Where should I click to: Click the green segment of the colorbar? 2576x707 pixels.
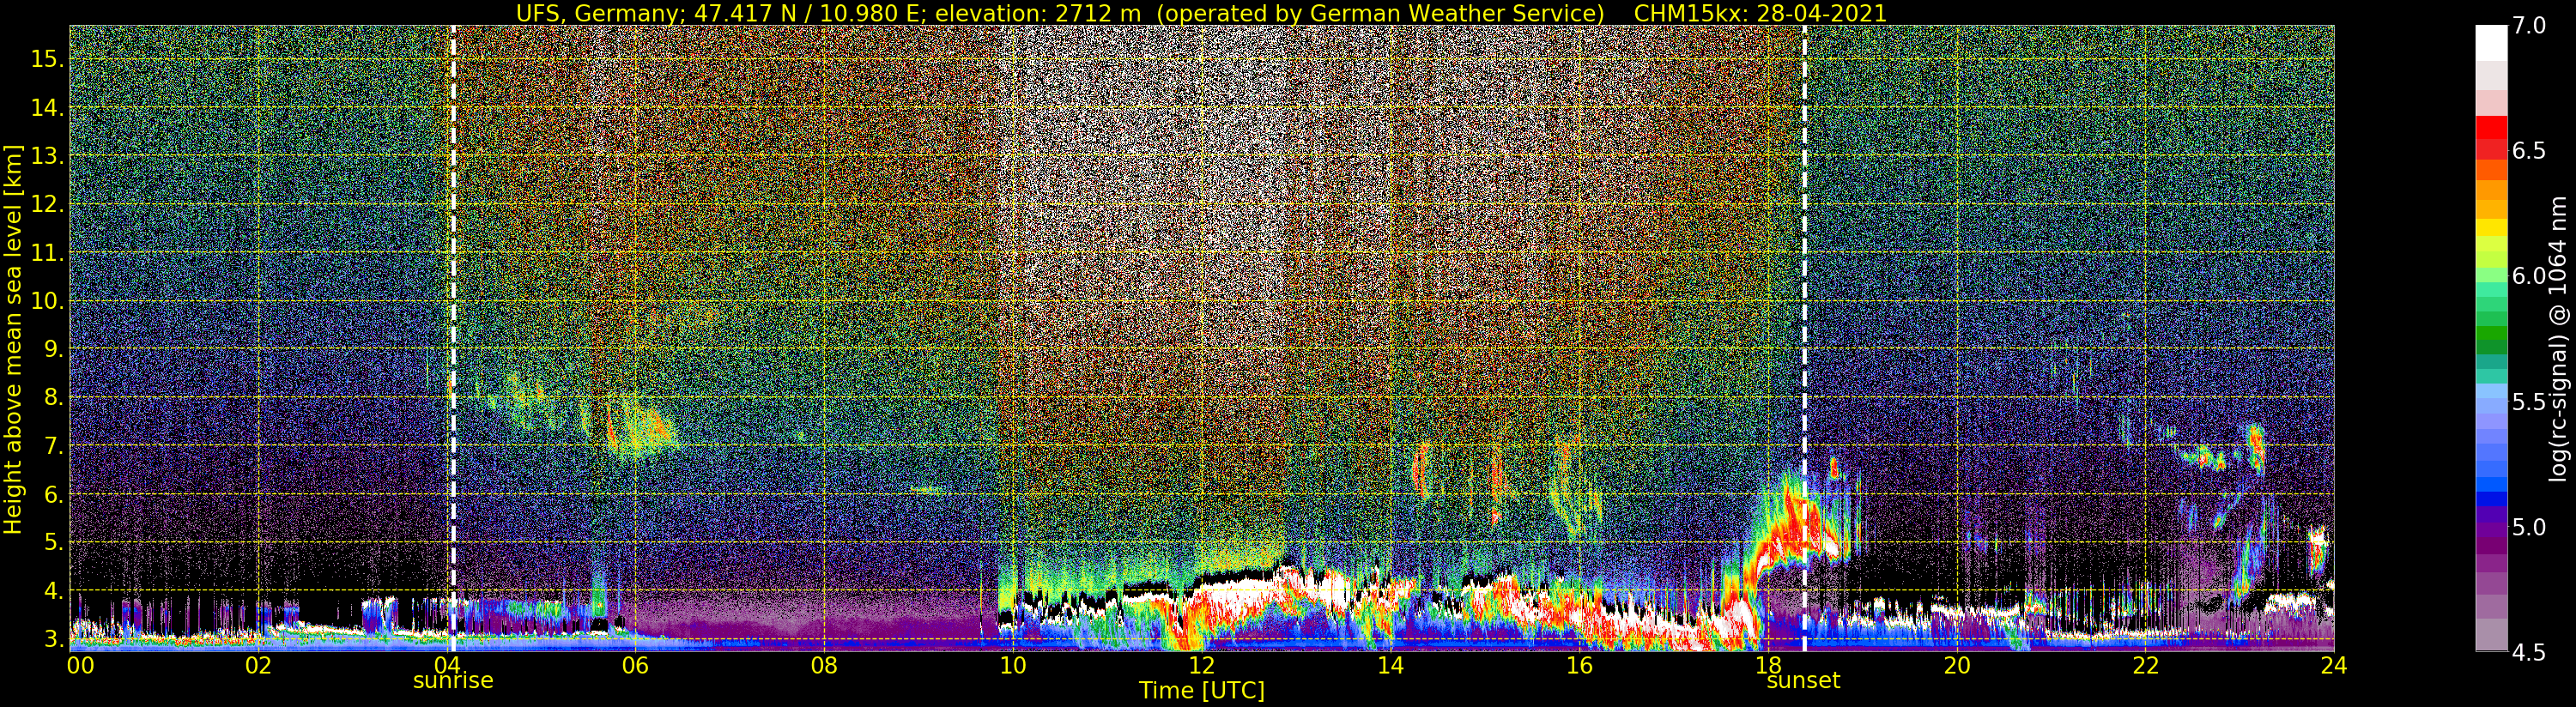click(x=2491, y=332)
